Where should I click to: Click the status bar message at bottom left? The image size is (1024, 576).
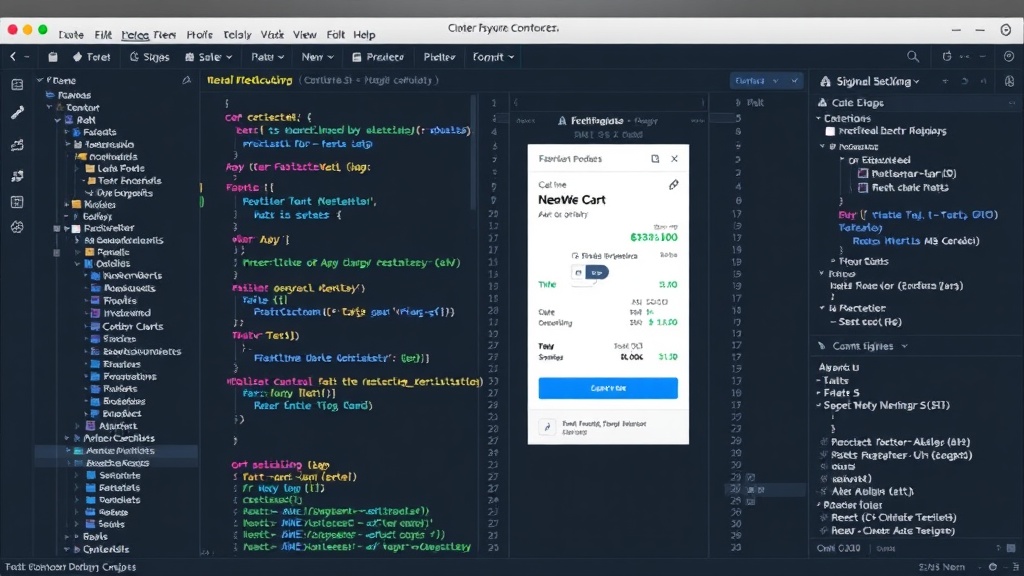point(71,567)
